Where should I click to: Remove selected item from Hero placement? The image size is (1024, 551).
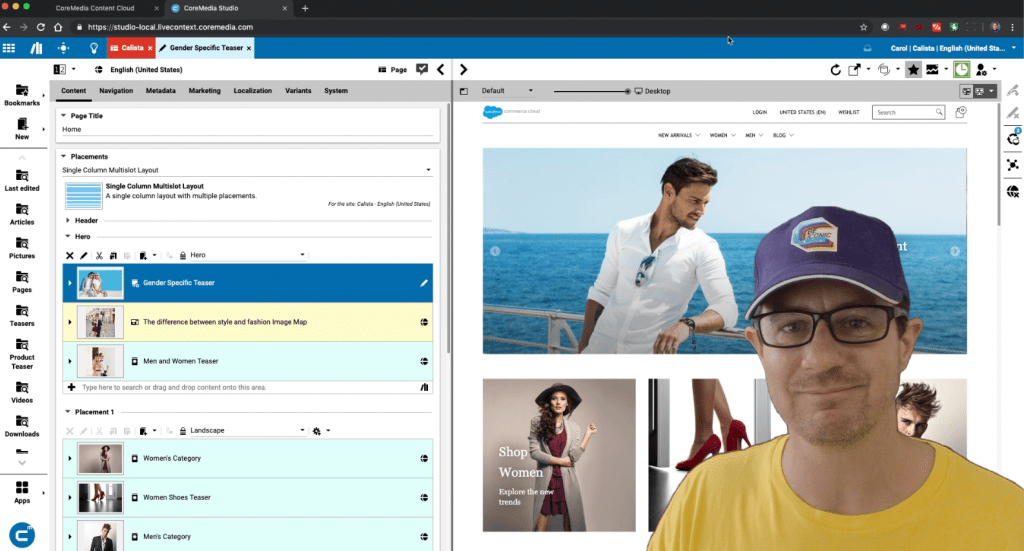tap(70, 255)
